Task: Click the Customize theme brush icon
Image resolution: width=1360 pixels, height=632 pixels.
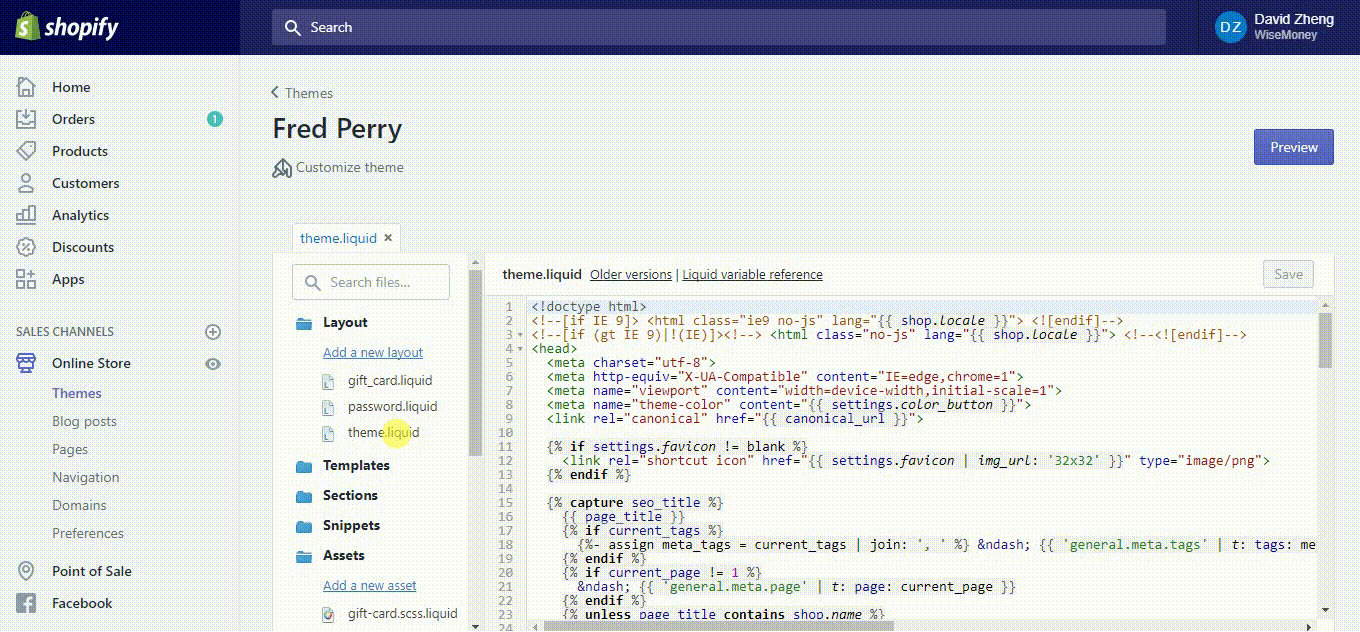Action: pyautogui.click(x=282, y=168)
